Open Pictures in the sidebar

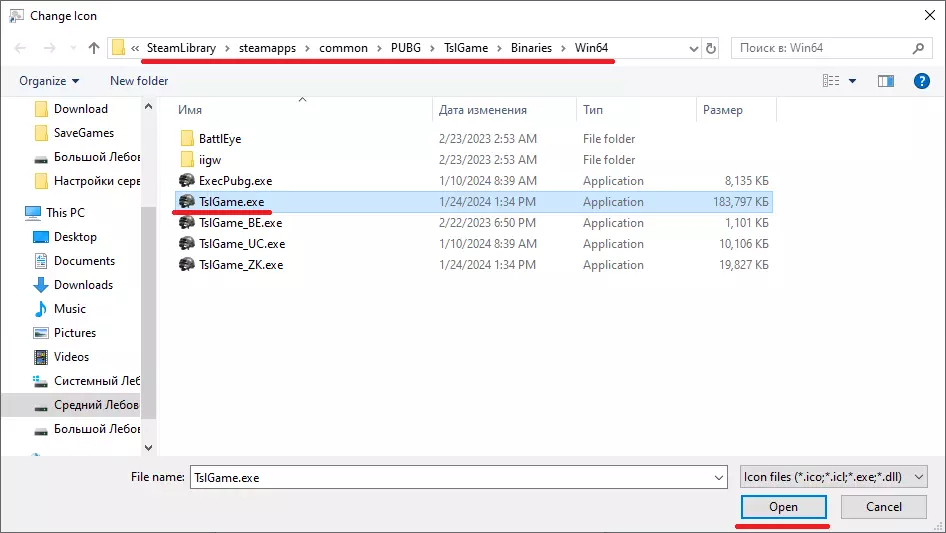(x=64, y=333)
